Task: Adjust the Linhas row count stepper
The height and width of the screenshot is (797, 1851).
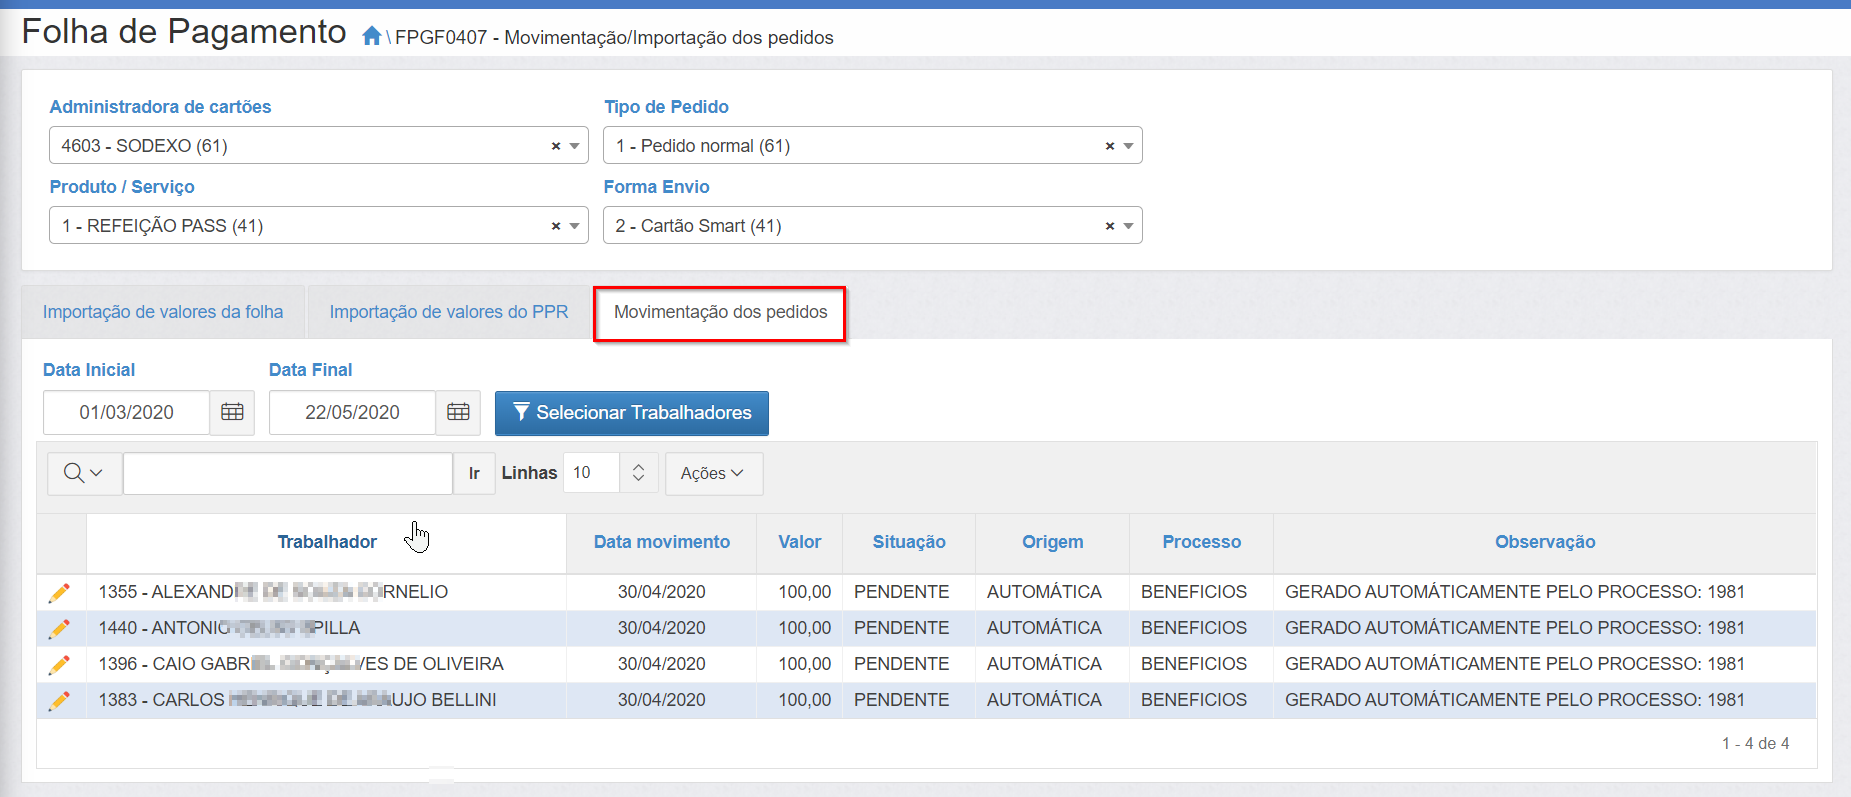Action: 638,473
